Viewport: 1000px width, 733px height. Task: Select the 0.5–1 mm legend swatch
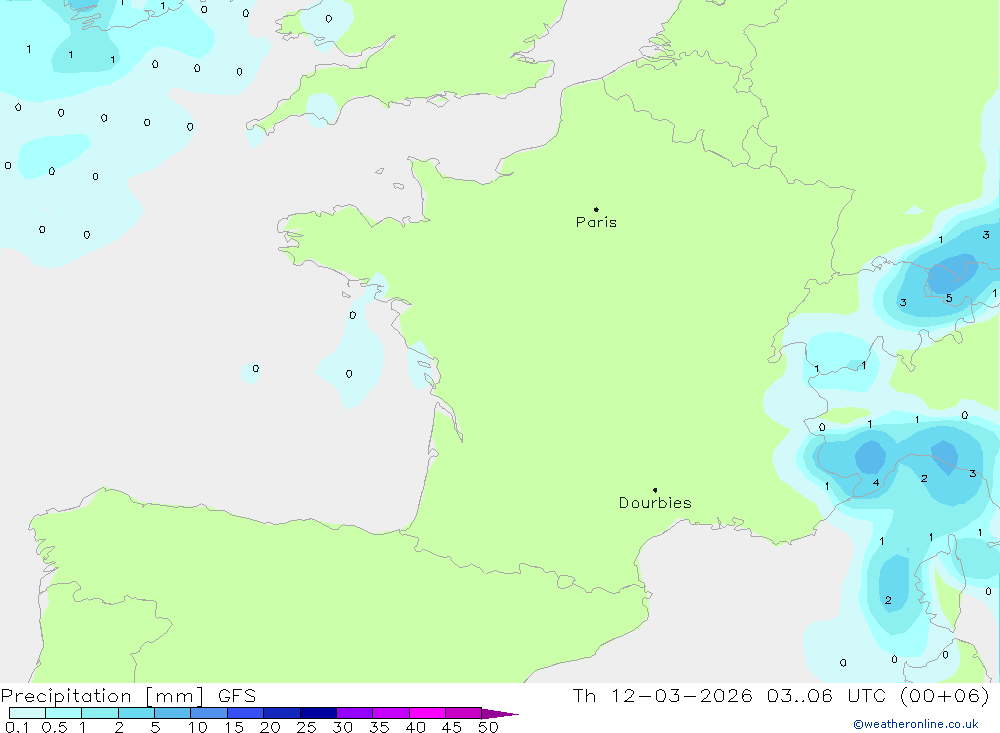[64, 713]
